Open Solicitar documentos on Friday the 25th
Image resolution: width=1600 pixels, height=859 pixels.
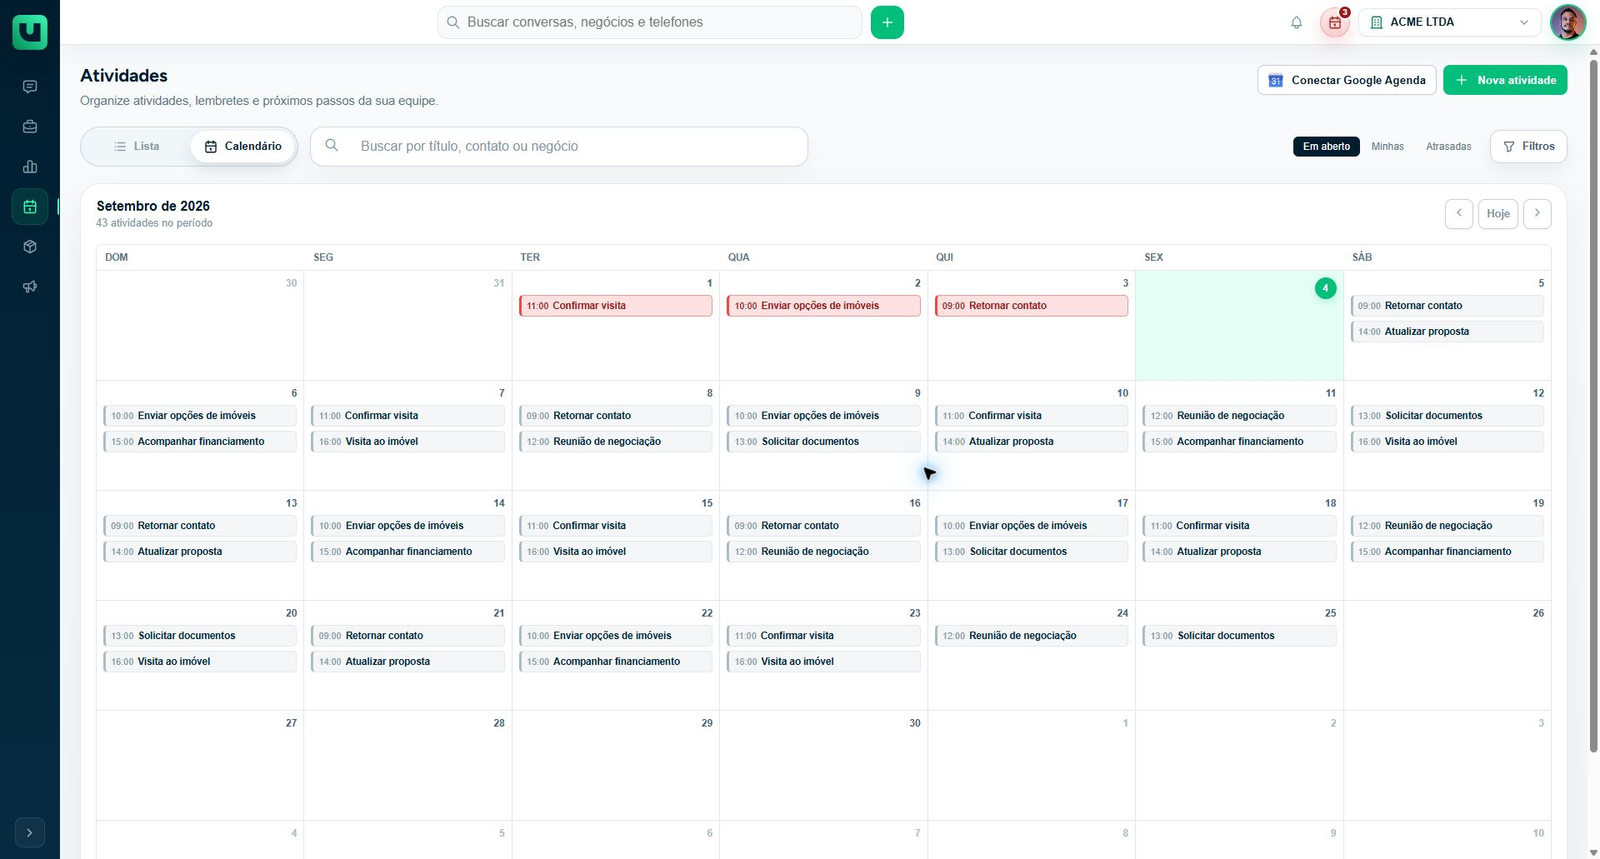pyautogui.click(x=1239, y=636)
